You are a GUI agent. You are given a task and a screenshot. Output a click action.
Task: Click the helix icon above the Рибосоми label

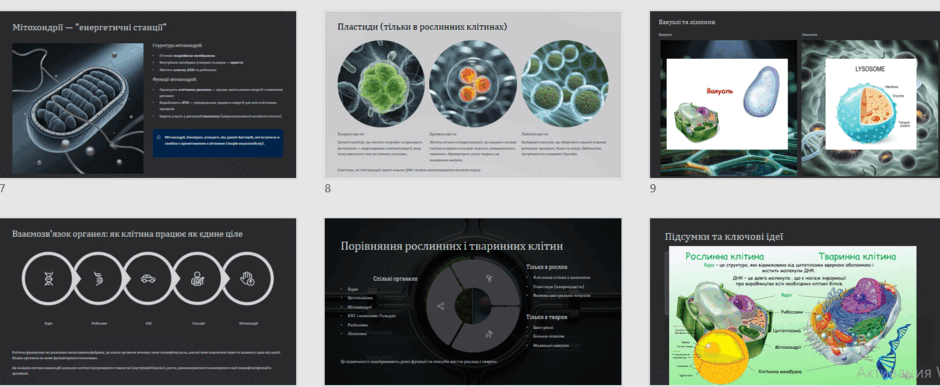click(x=98, y=279)
